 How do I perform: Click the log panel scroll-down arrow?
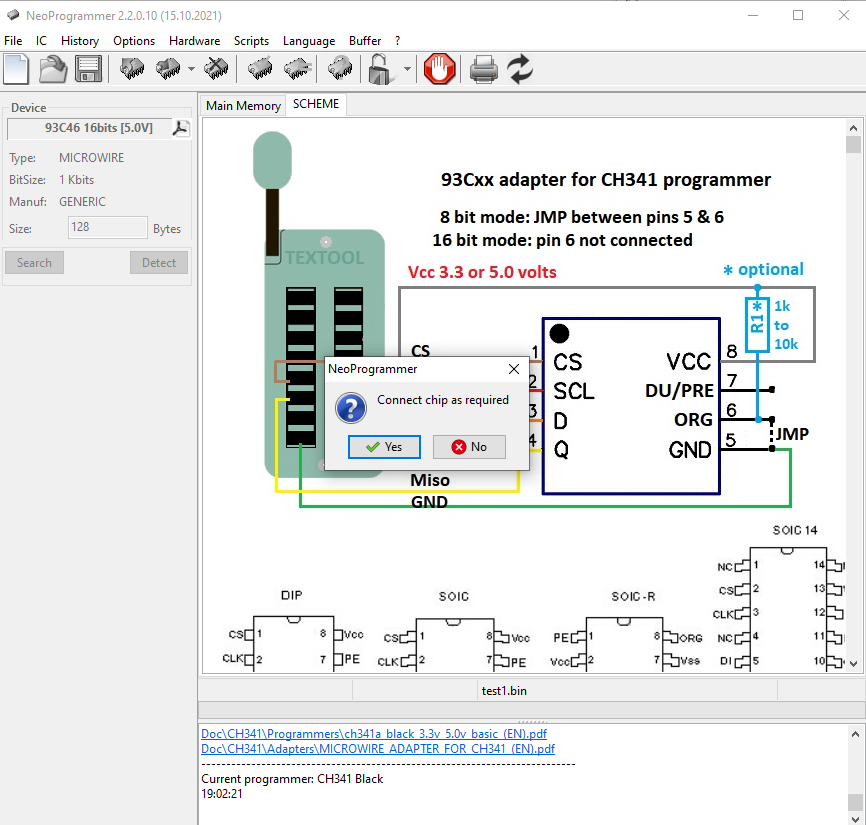point(855,819)
